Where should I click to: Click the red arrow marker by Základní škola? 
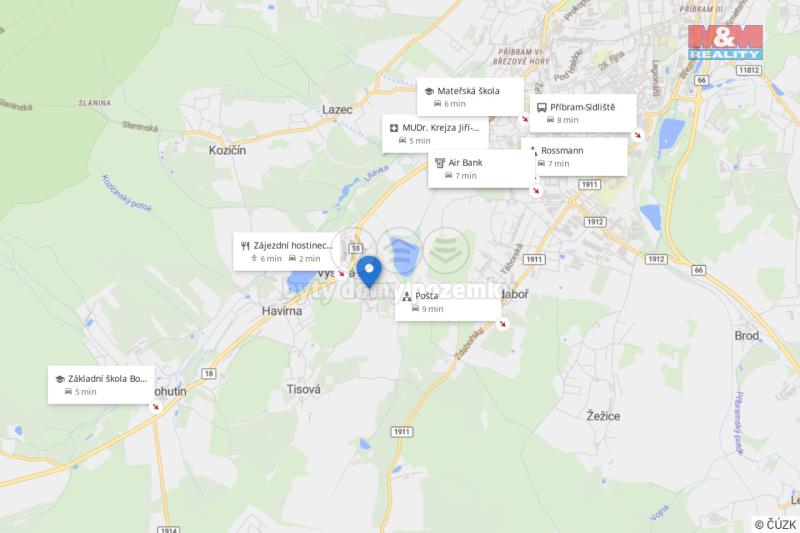point(155,407)
